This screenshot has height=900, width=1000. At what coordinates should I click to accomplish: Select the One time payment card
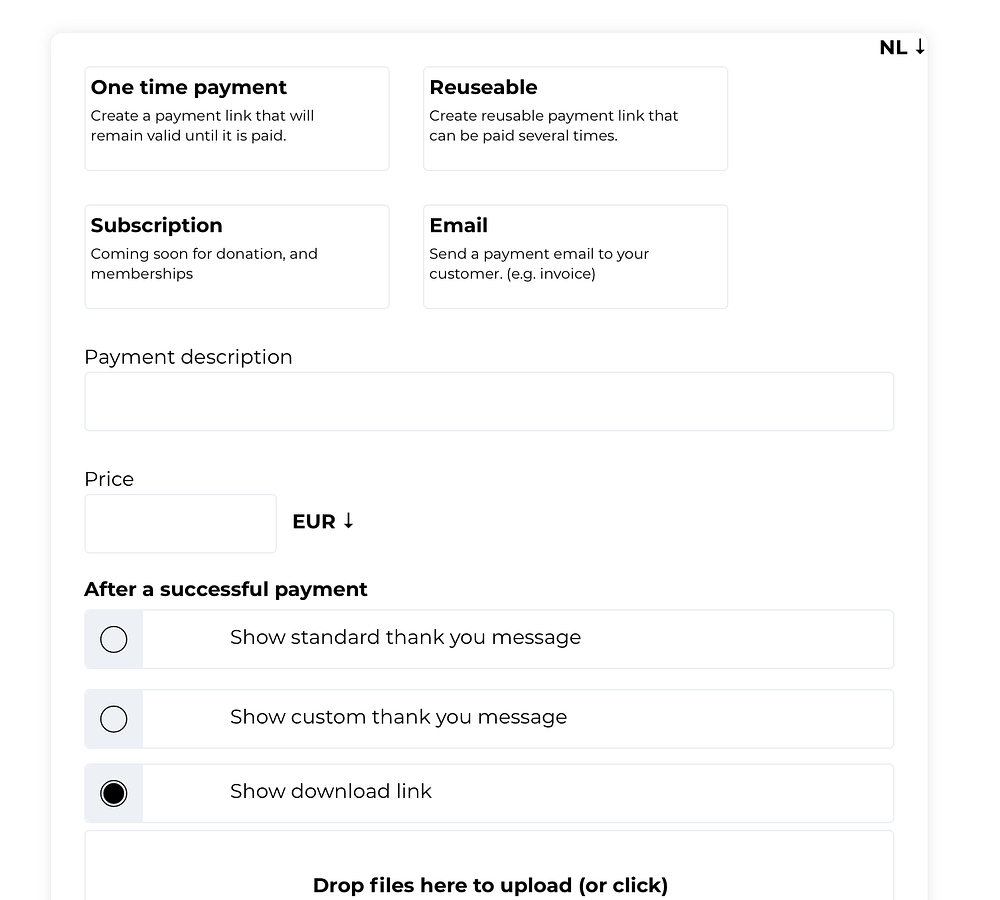pyautogui.click(x=237, y=118)
